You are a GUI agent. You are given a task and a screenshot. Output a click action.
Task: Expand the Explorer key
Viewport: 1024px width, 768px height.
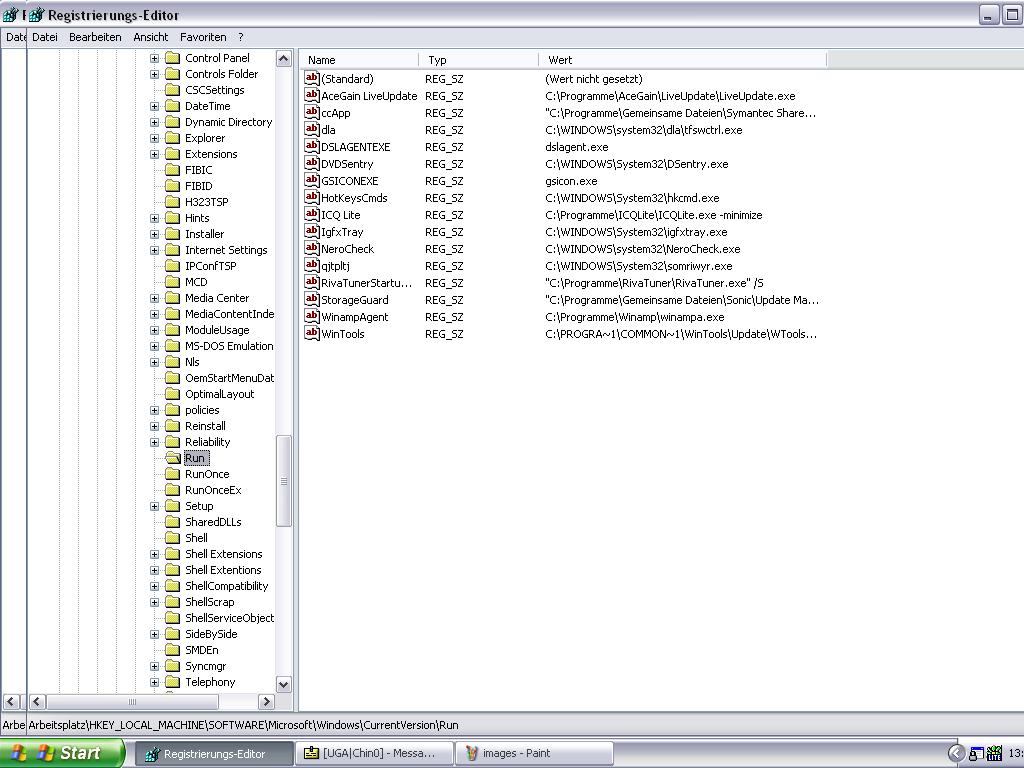click(155, 138)
